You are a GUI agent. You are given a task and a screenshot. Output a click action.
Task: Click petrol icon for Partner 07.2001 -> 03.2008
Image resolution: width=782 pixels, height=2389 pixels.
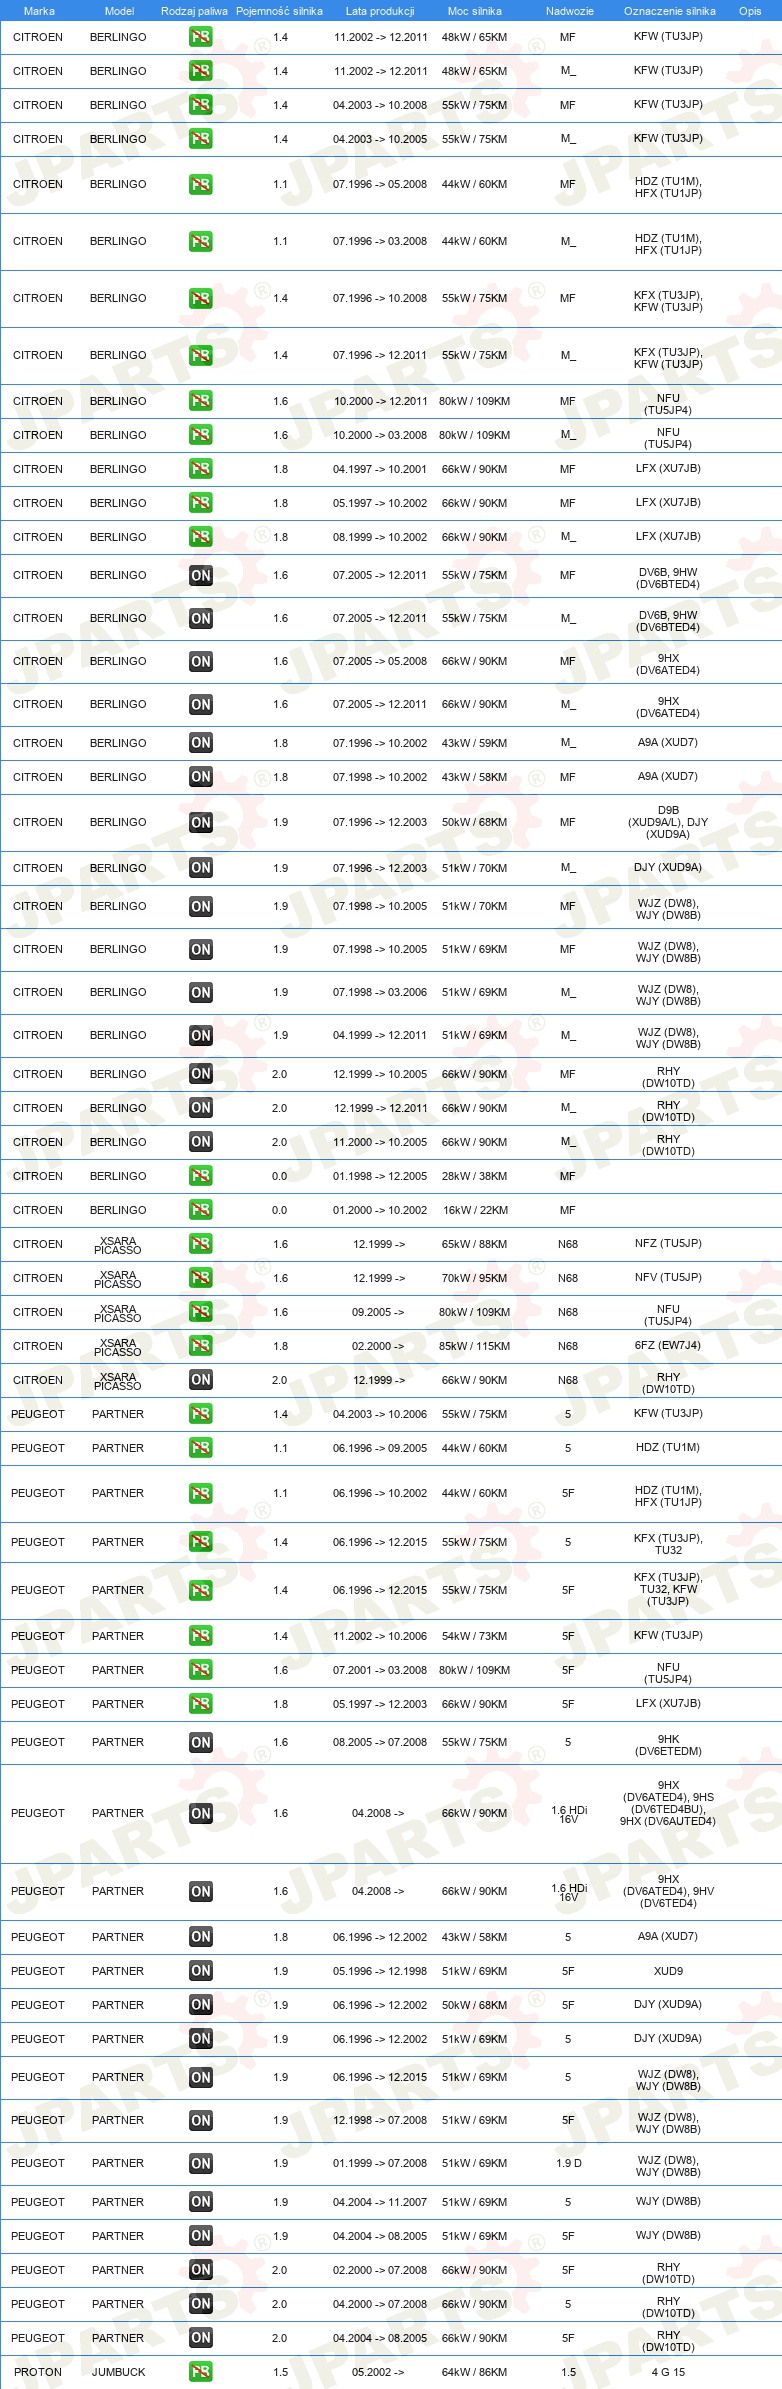(x=200, y=1669)
